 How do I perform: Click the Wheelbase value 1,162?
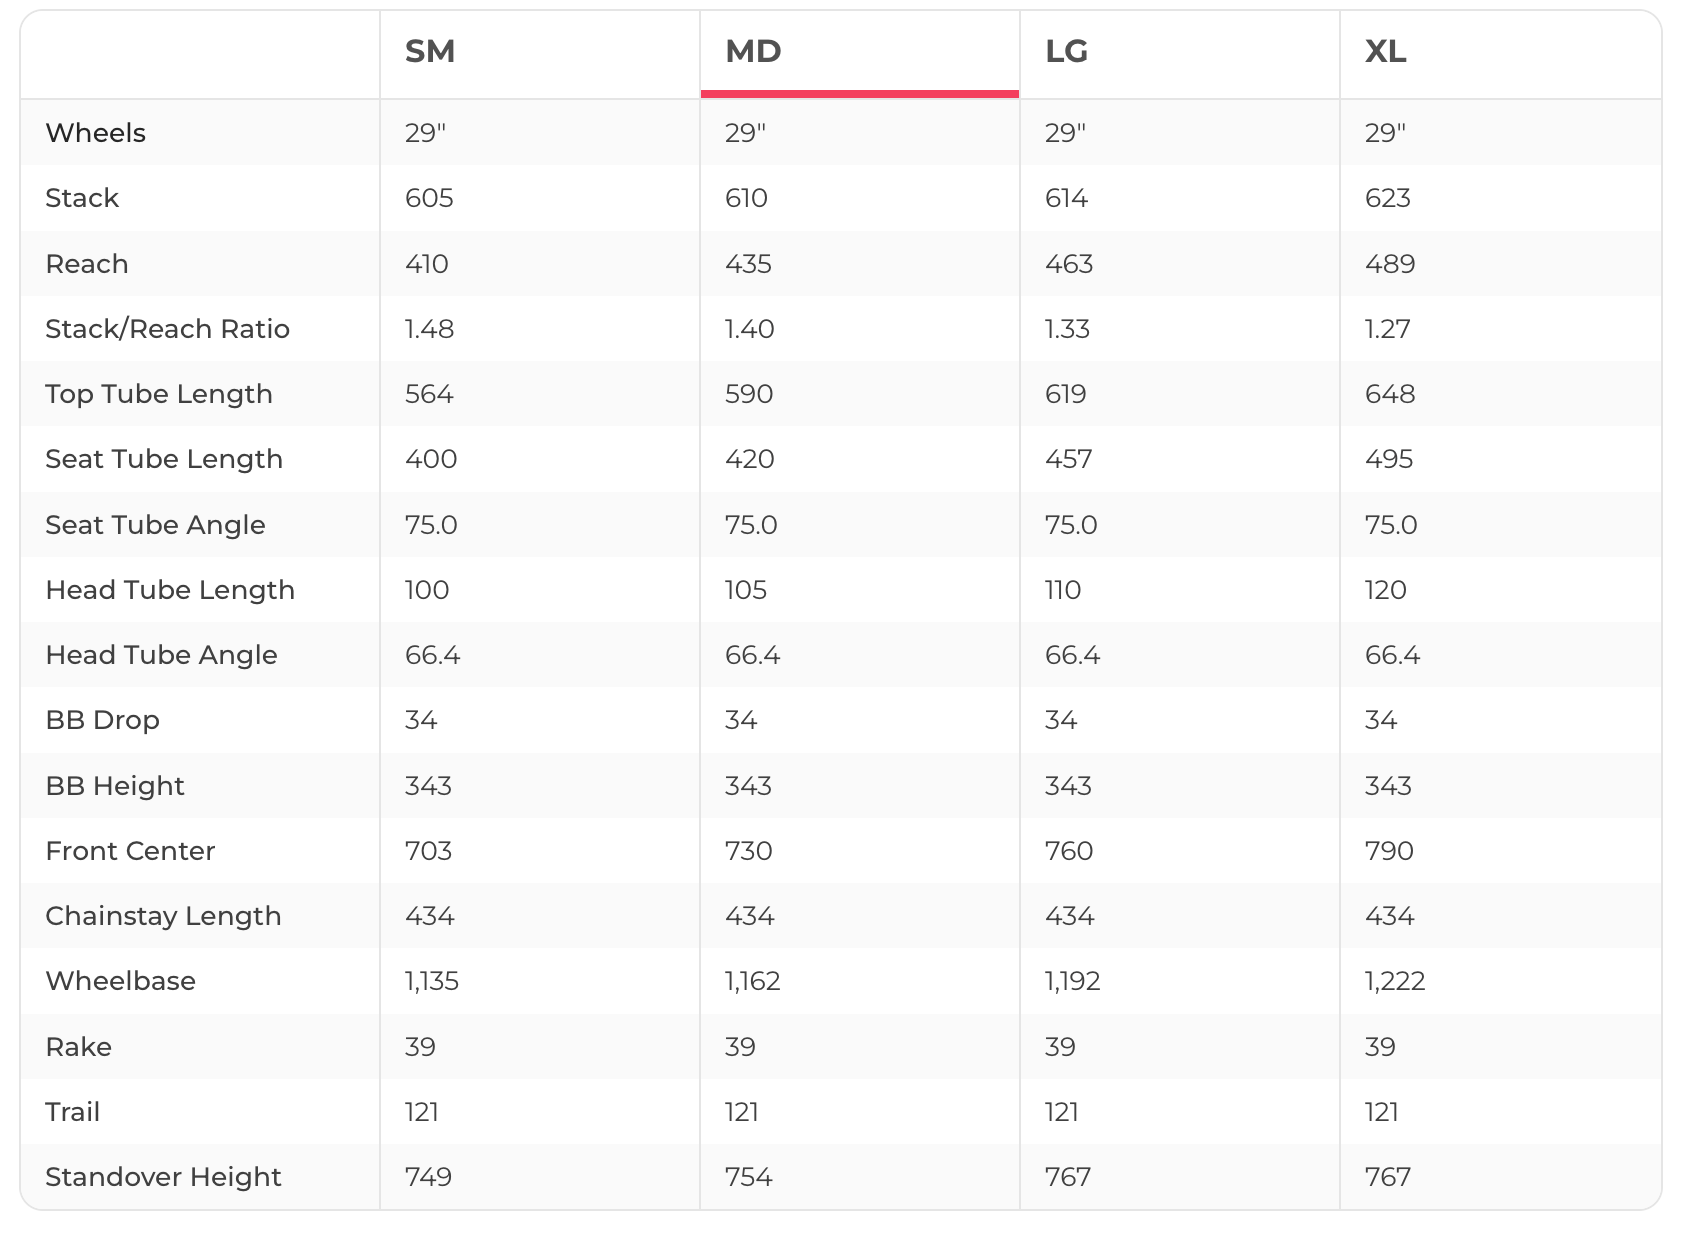point(752,981)
